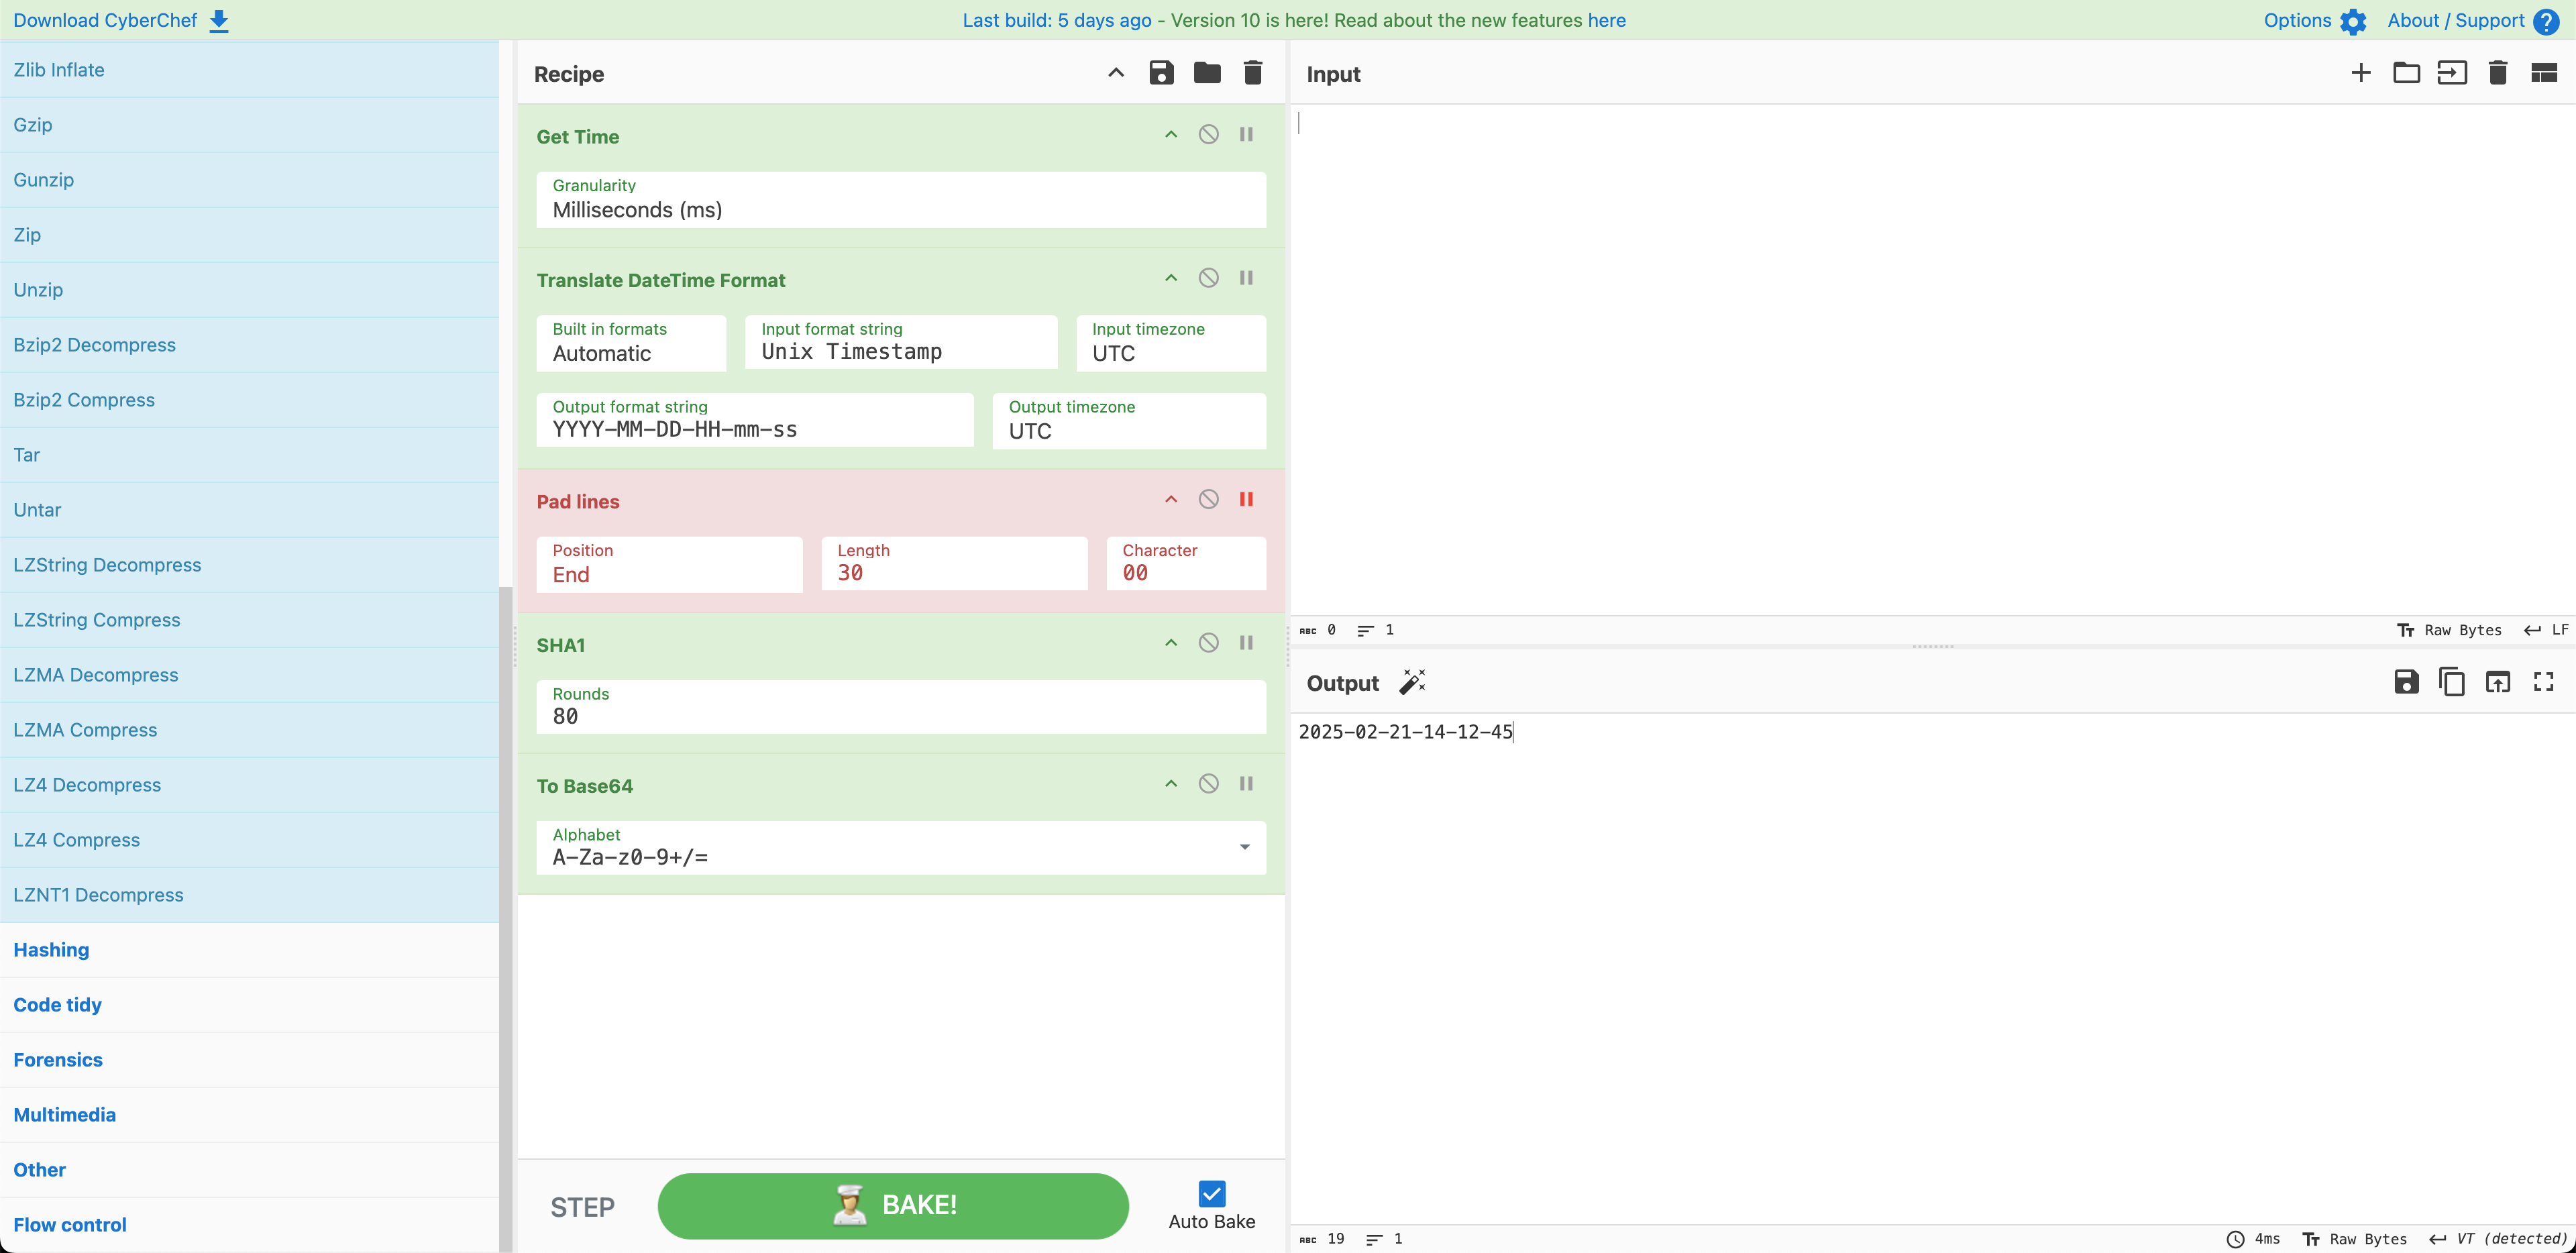Click the magic wand icon near Output
This screenshot has height=1253, width=2576.
(x=1412, y=682)
